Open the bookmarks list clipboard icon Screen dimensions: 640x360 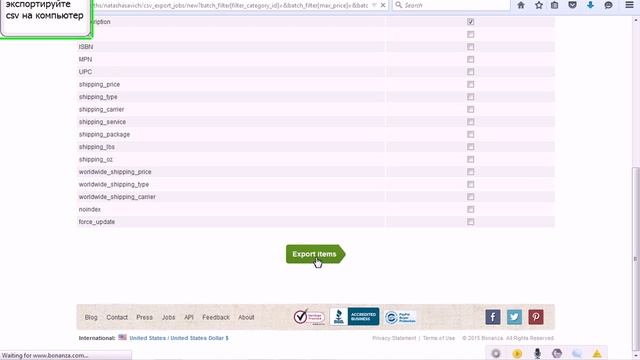[x=554, y=5]
